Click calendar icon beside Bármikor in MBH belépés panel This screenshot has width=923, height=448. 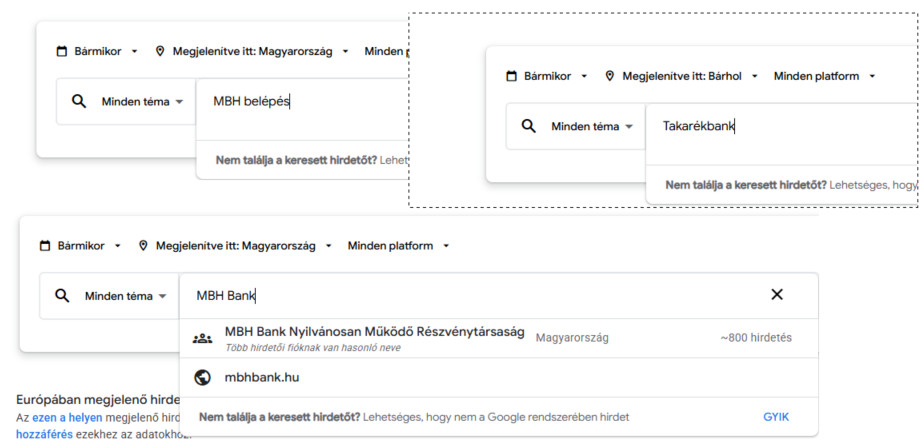click(62, 51)
